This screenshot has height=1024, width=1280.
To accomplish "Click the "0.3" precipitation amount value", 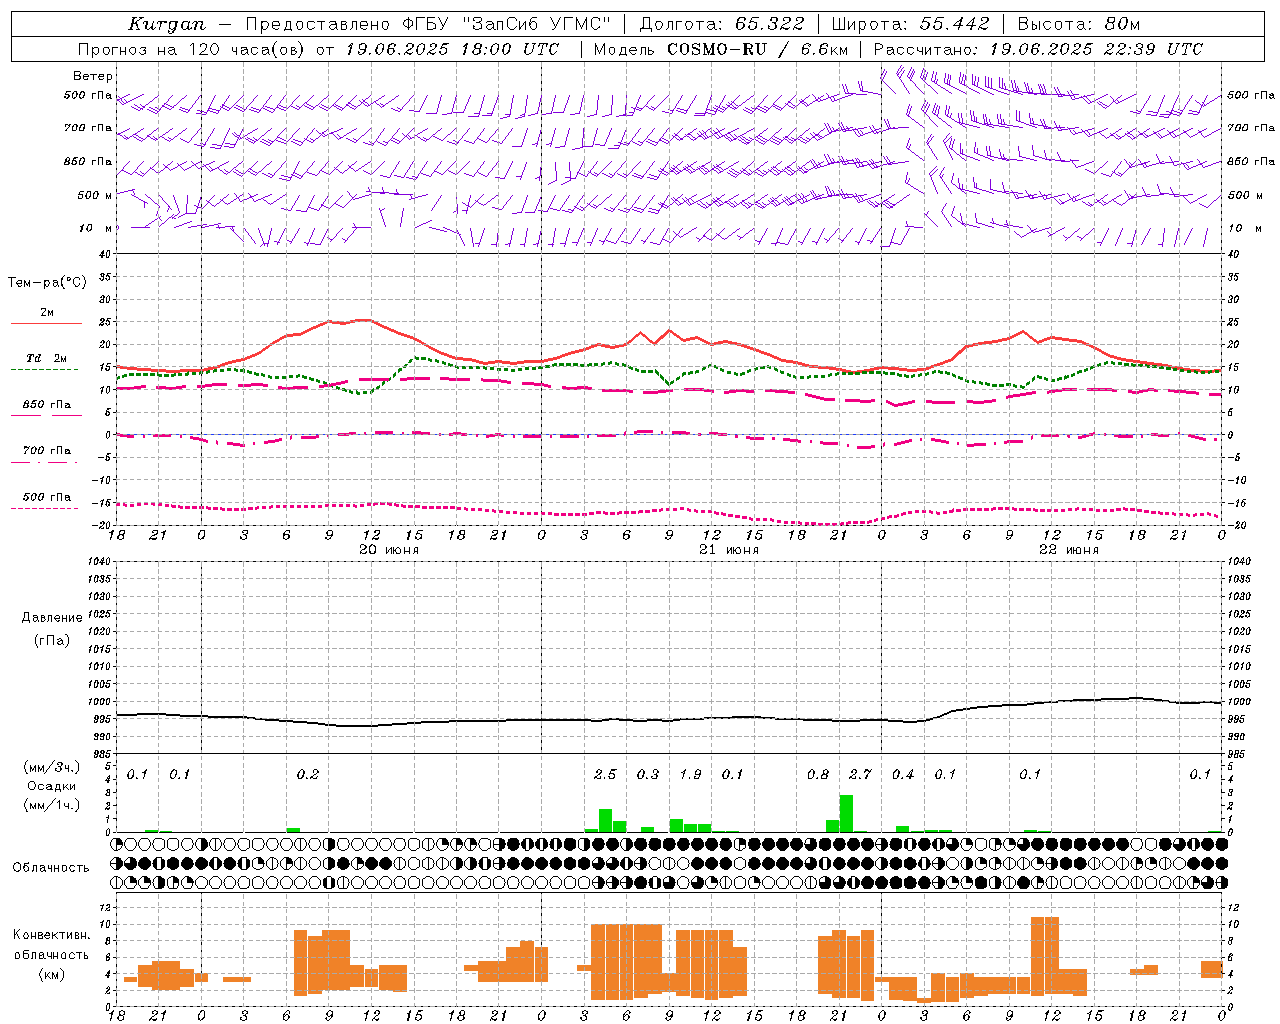I will tap(648, 774).
